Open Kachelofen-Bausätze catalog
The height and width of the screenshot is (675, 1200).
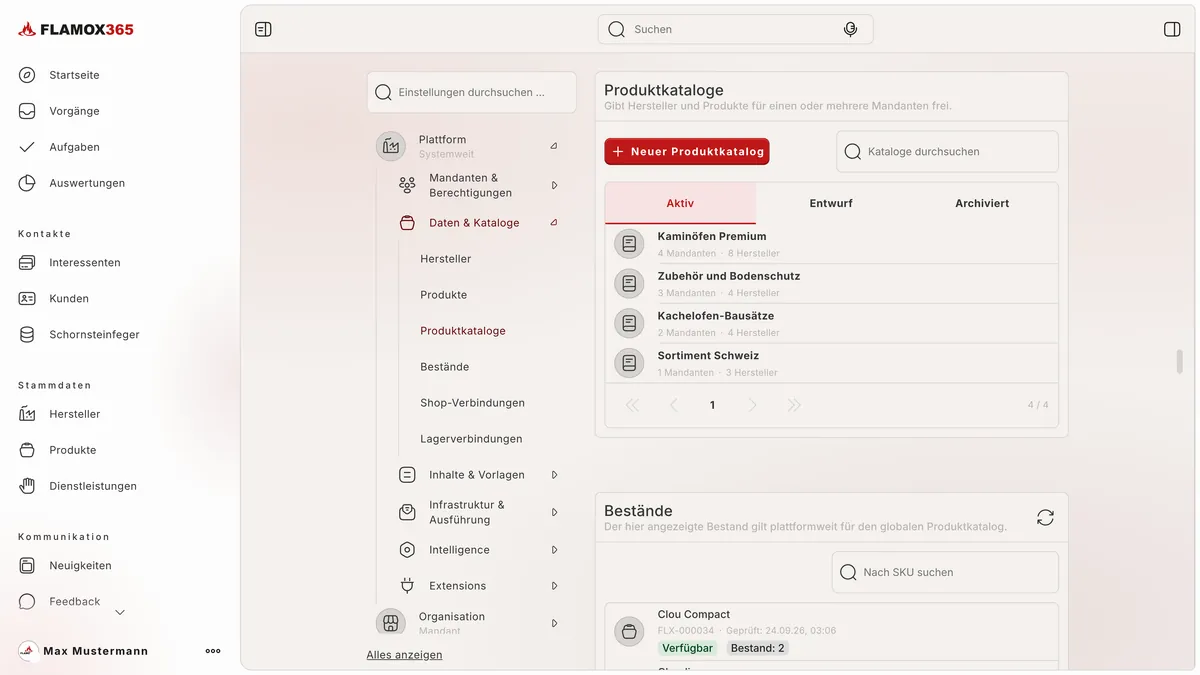click(831, 323)
